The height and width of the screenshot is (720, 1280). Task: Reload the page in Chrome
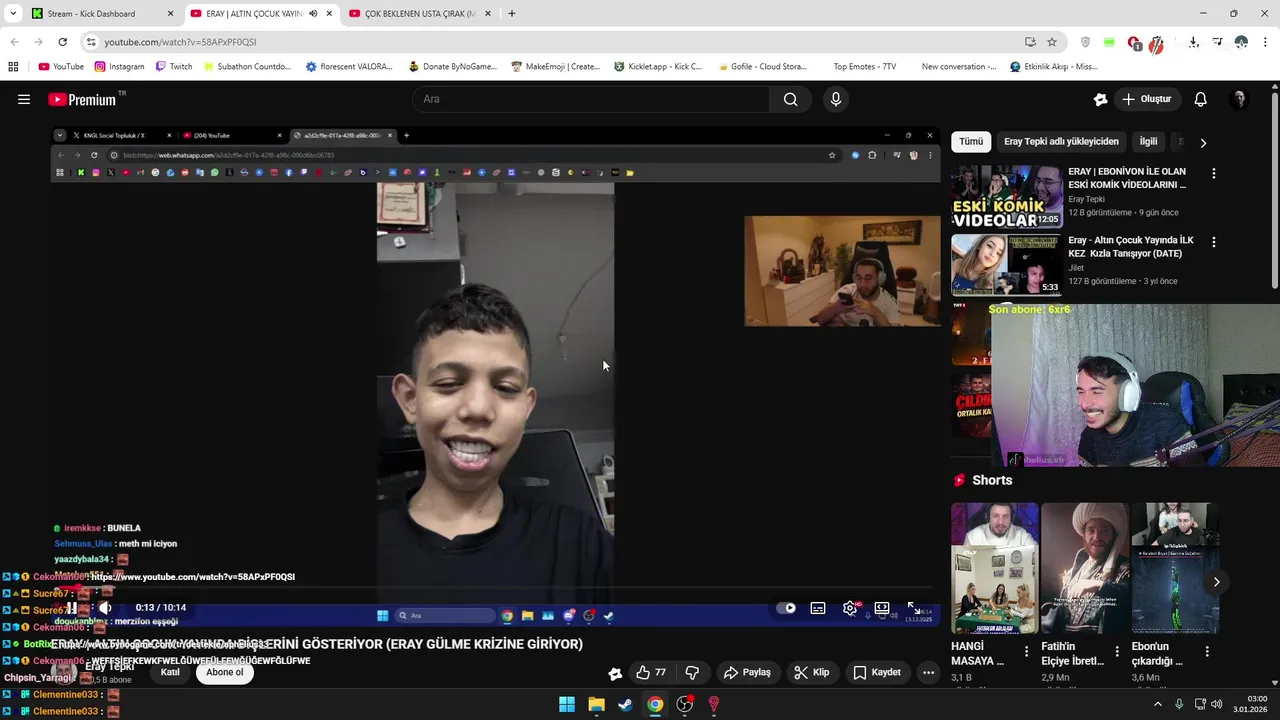63,42
